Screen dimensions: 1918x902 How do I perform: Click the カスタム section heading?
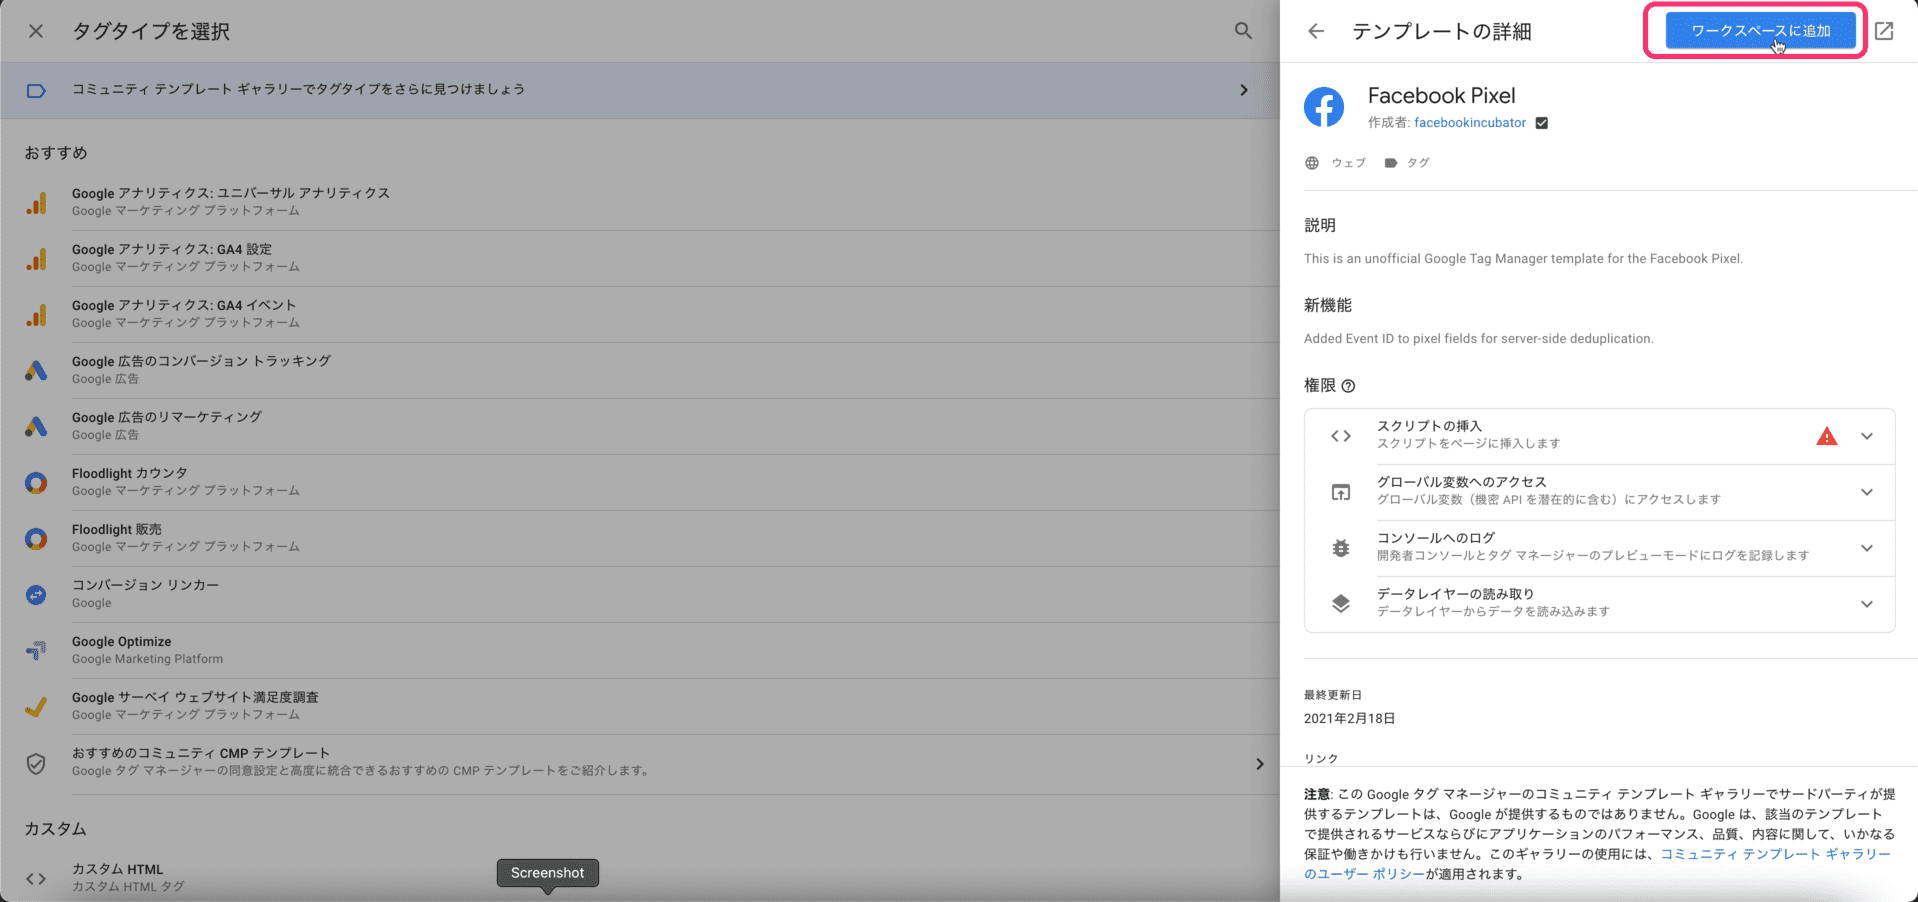[55, 829]
